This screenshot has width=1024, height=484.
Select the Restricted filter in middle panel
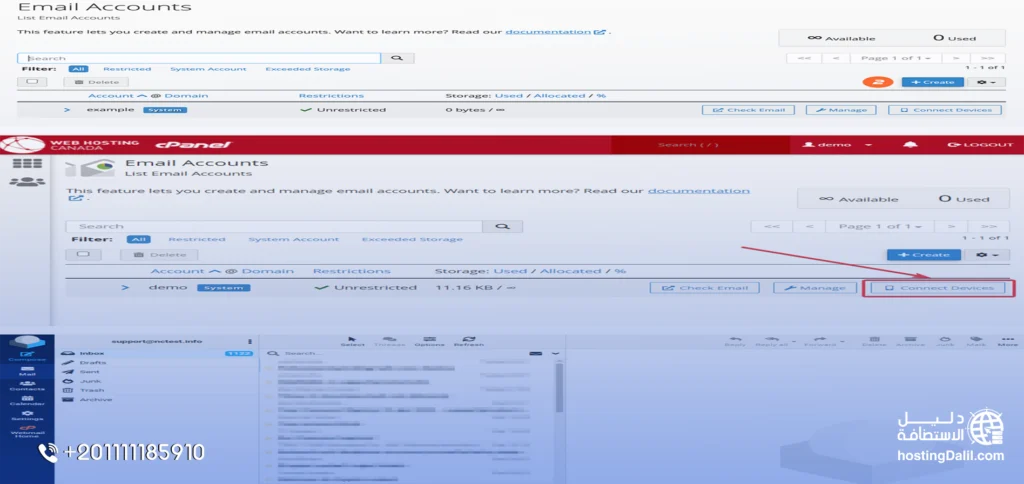[x=197, y=240]
